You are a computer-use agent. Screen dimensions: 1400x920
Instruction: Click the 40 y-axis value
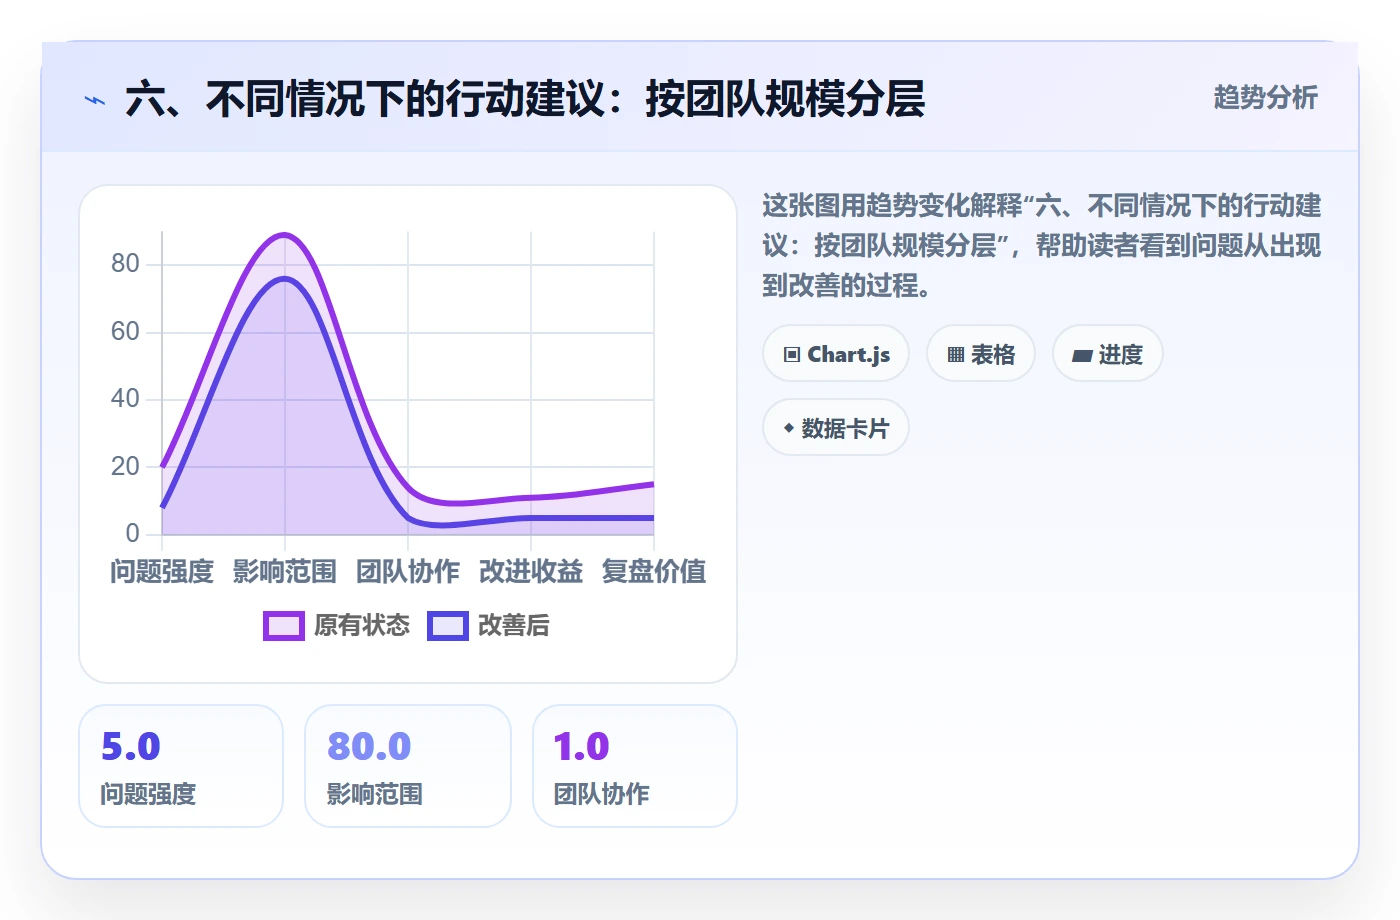125,399
